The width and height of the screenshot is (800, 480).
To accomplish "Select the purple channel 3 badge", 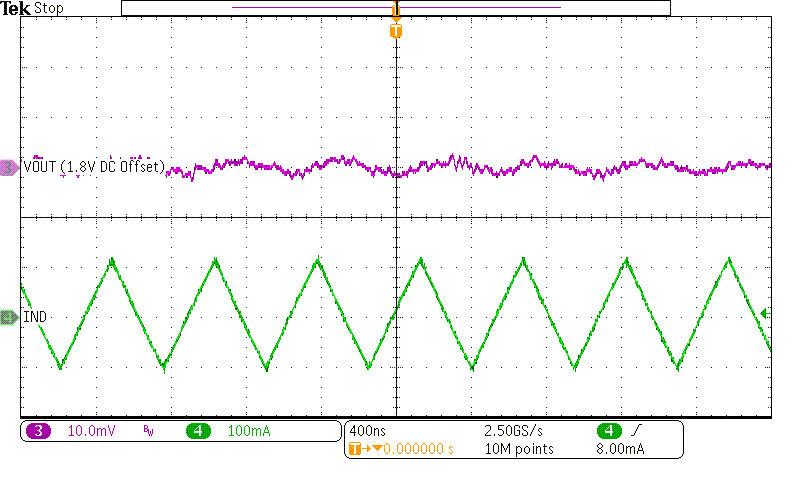I will click(38, 431).
